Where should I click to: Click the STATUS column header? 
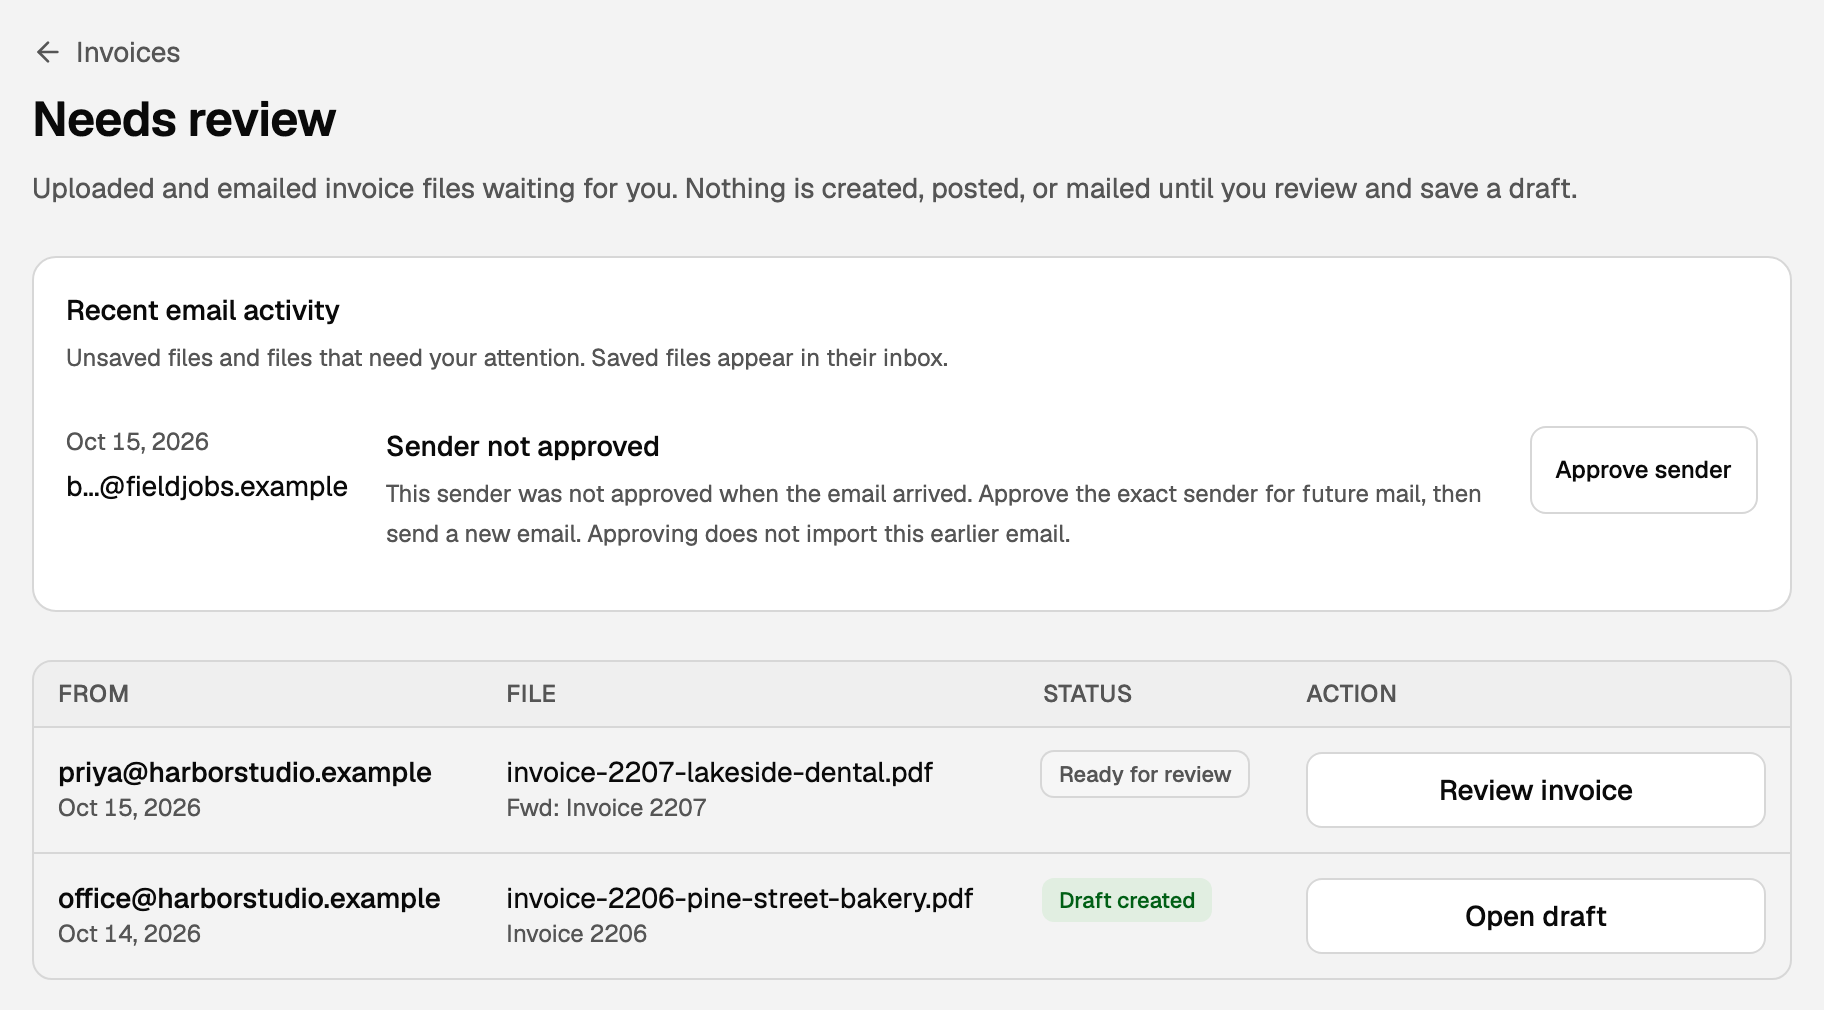point(1087,694)
